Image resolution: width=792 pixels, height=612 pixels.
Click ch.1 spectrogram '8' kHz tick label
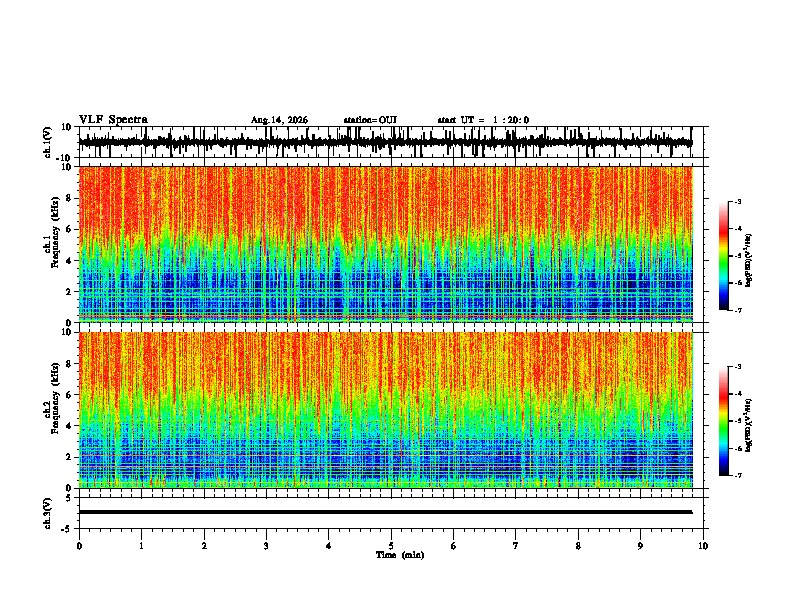69,198
